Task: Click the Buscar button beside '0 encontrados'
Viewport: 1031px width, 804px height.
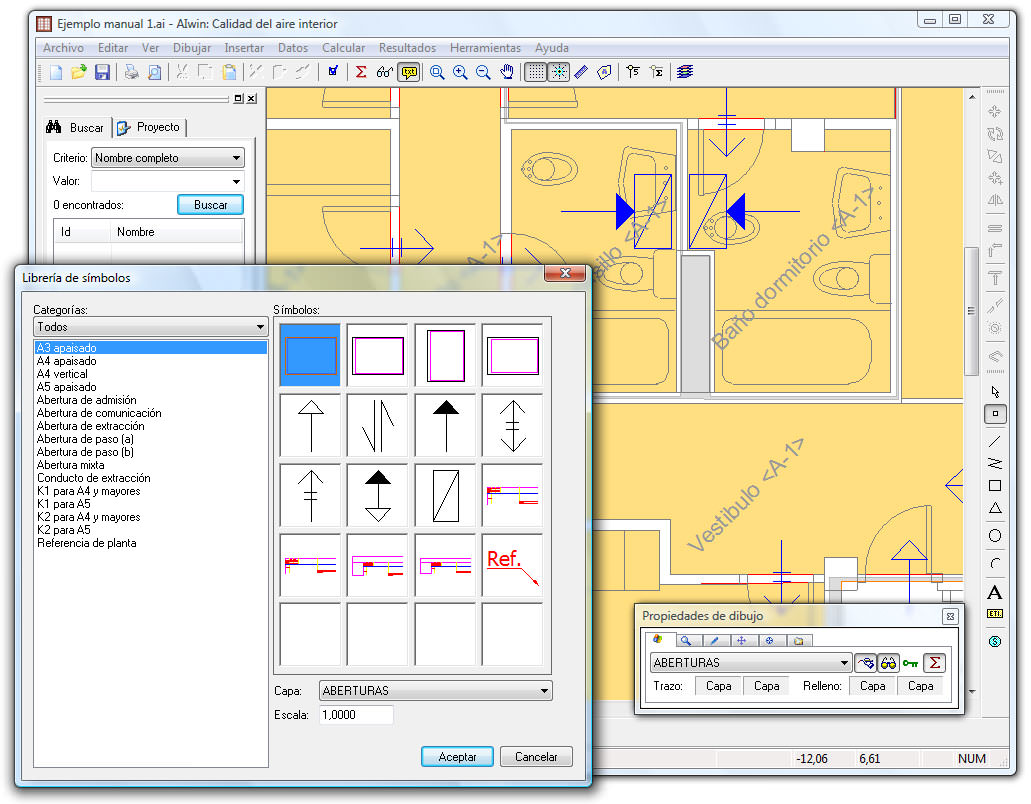Action: coord(210,205)
